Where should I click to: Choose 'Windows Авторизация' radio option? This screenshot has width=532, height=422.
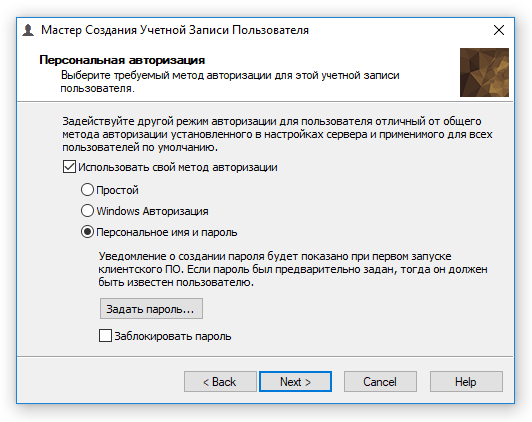tap(87, 211)
